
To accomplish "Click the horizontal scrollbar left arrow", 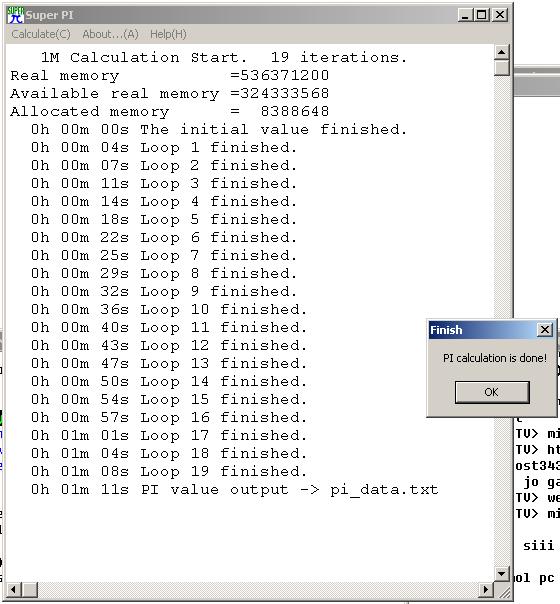I will click(x=13, y=589).
